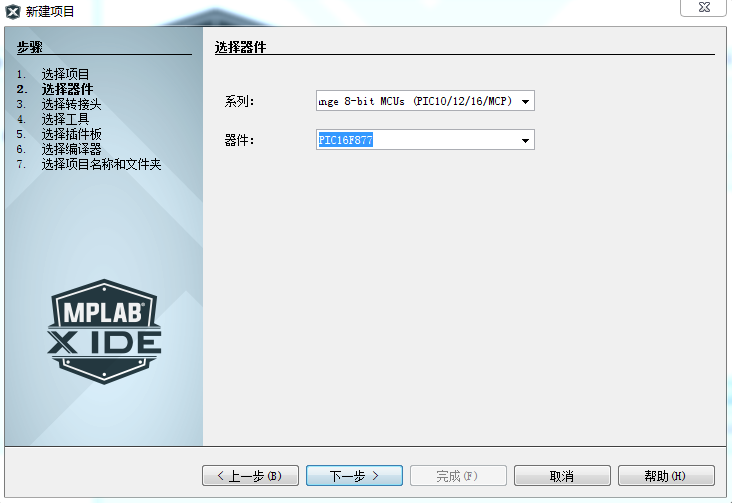Select step 7 选择项目名称和文件夹
The height and width of the screenshot is (503, 732).
101,164
